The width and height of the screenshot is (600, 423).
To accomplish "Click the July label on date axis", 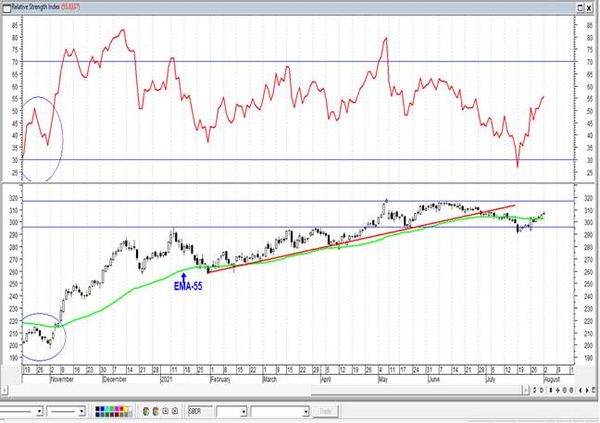I will coord(490,379).
